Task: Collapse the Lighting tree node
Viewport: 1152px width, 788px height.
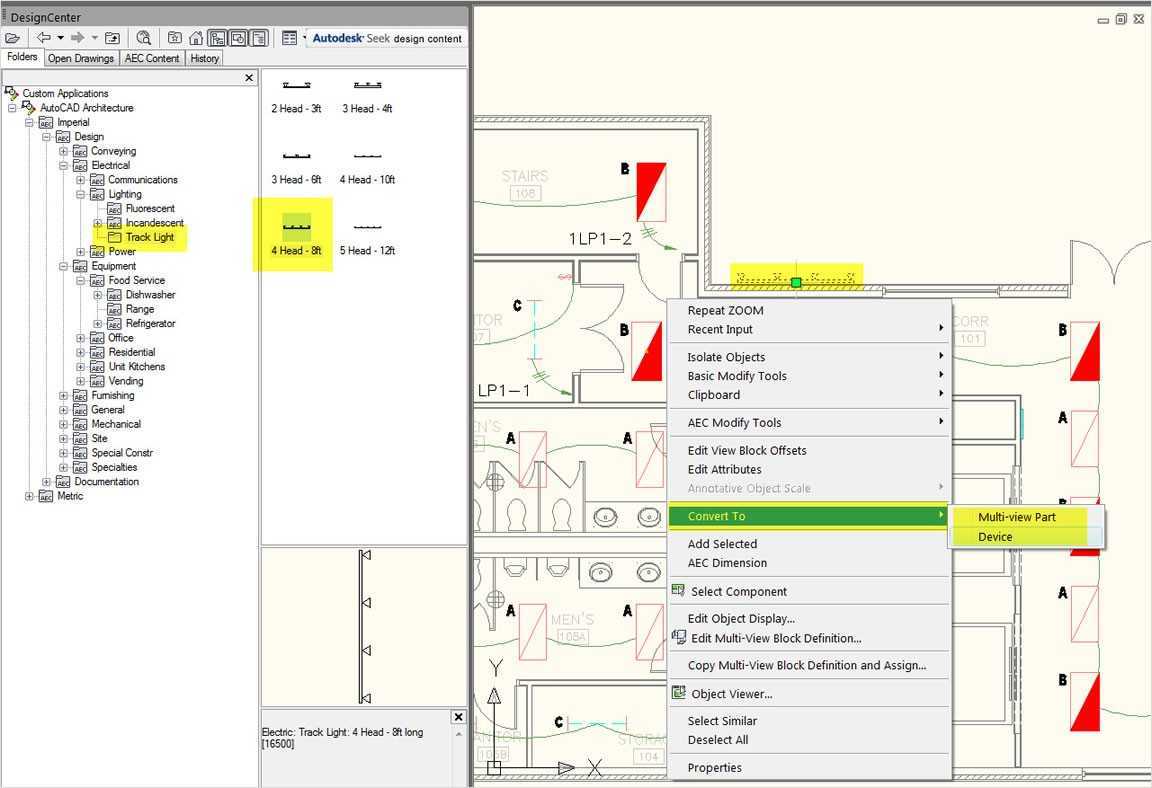Action: 81,195
